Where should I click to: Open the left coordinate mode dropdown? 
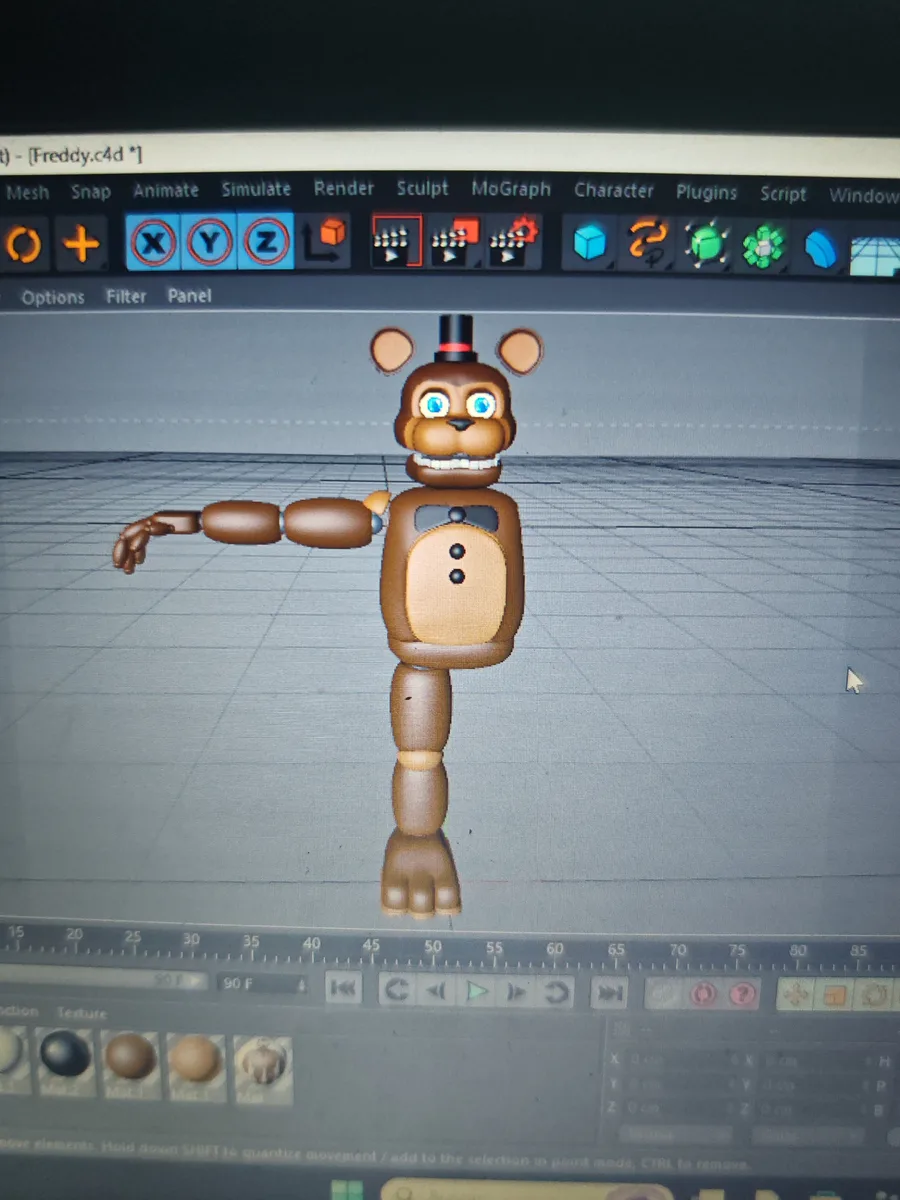675,1135
